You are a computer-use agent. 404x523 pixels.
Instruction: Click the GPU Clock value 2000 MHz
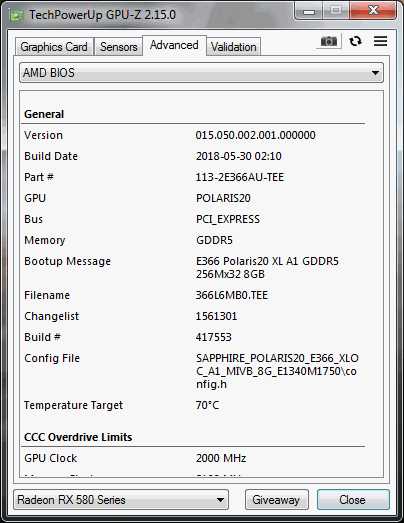(221, 459)
